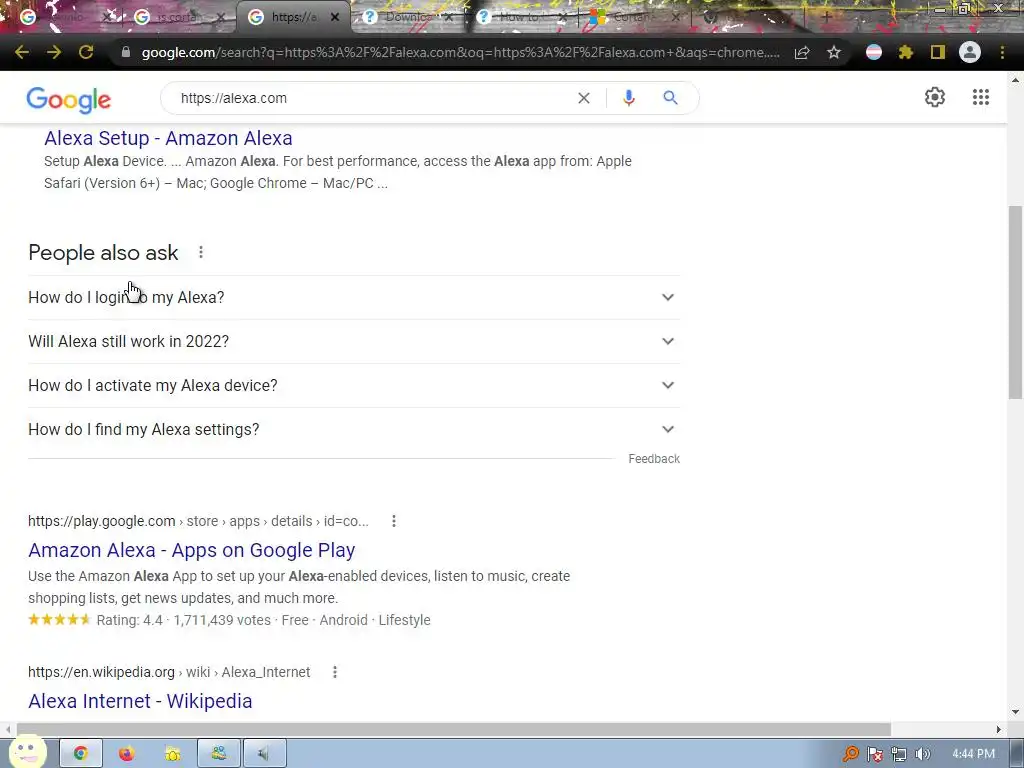Bookmark this page with the star icon
This screenshot has height=768, width=1024.
coord(834,52)
